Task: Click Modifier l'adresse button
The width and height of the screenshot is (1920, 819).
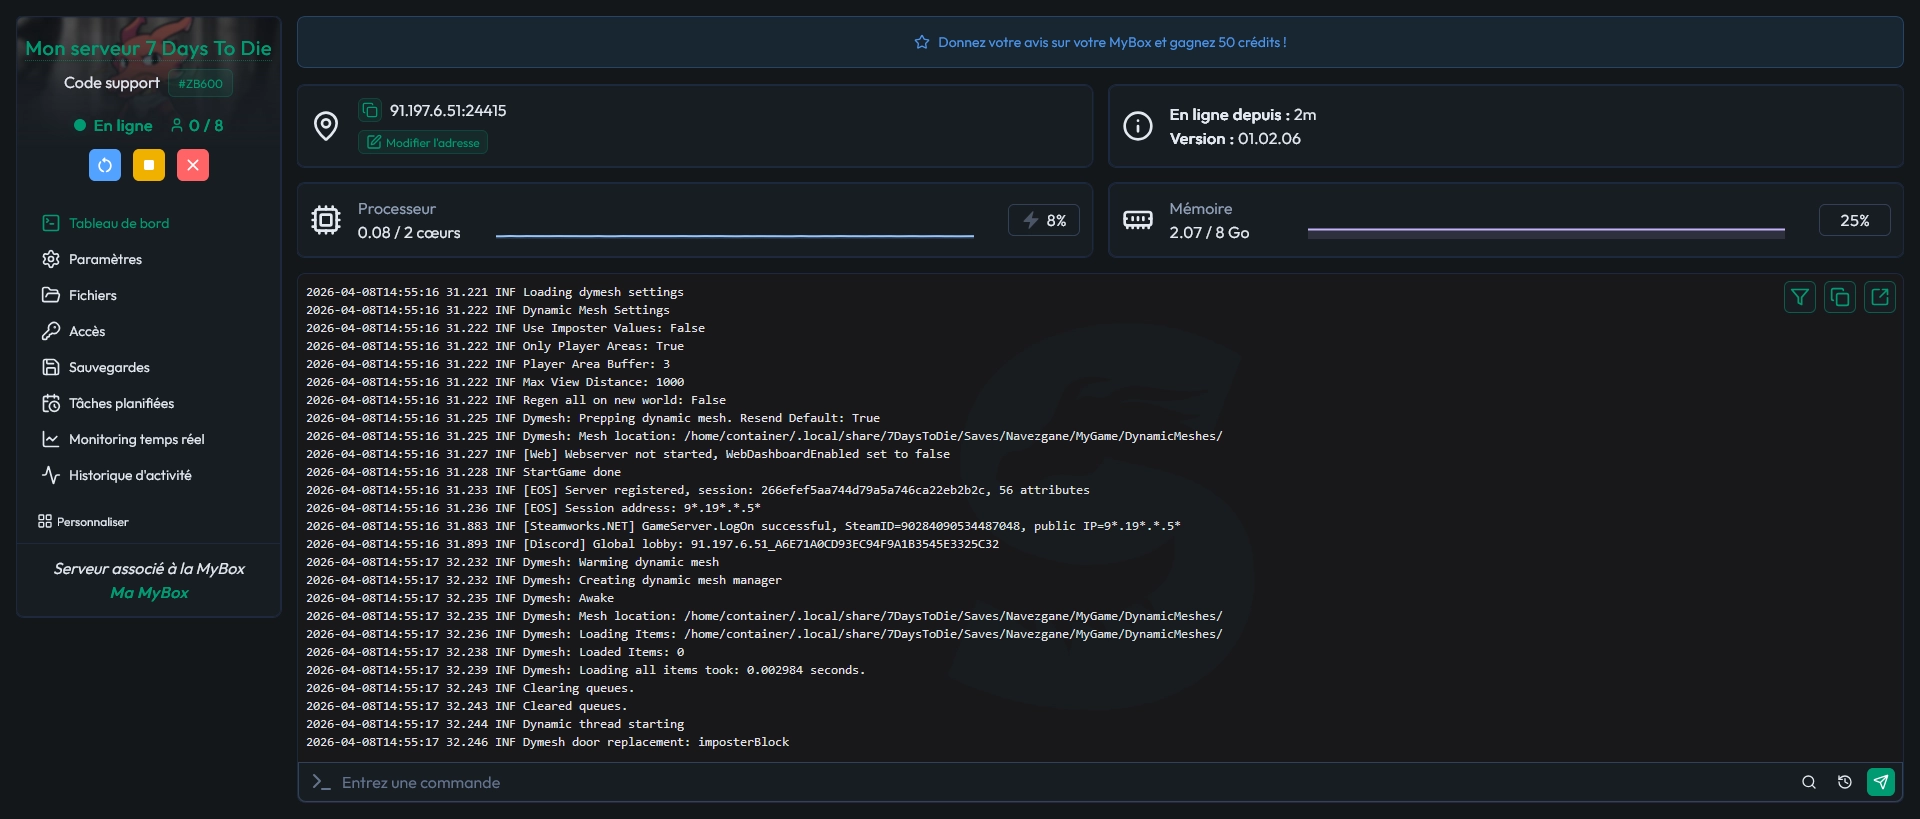Action: click(423, 142)
